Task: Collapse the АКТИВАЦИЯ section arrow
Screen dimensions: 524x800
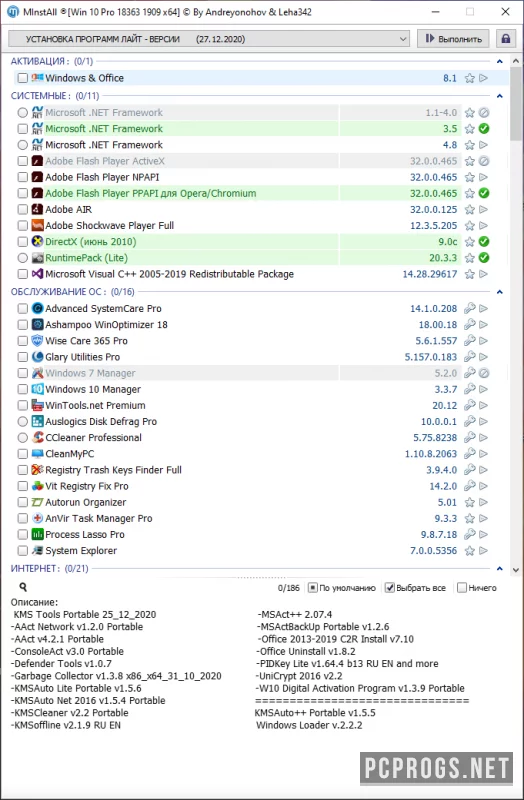Action: click(x=500, y=61)
